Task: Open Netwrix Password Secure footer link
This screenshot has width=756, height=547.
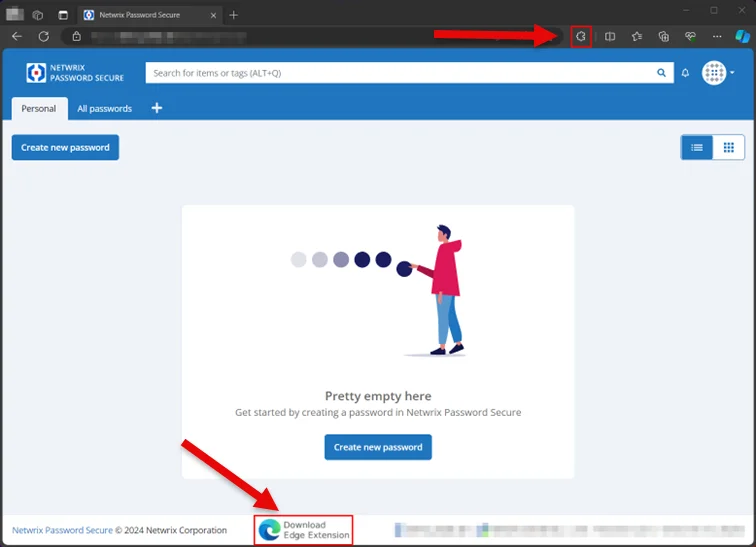Action: pos(62,530)
